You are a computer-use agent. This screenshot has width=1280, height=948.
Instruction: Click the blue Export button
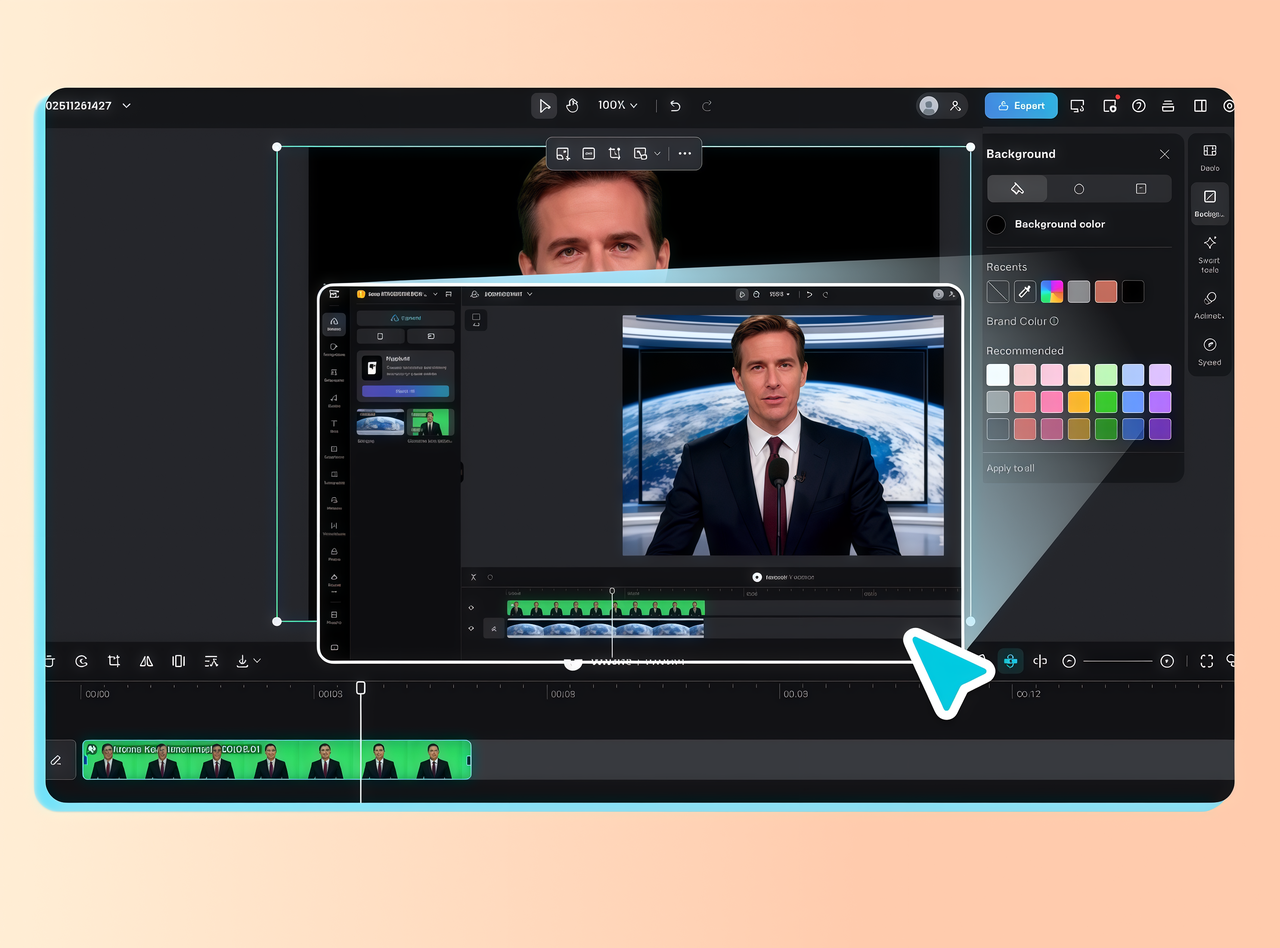pos(1021,106)
